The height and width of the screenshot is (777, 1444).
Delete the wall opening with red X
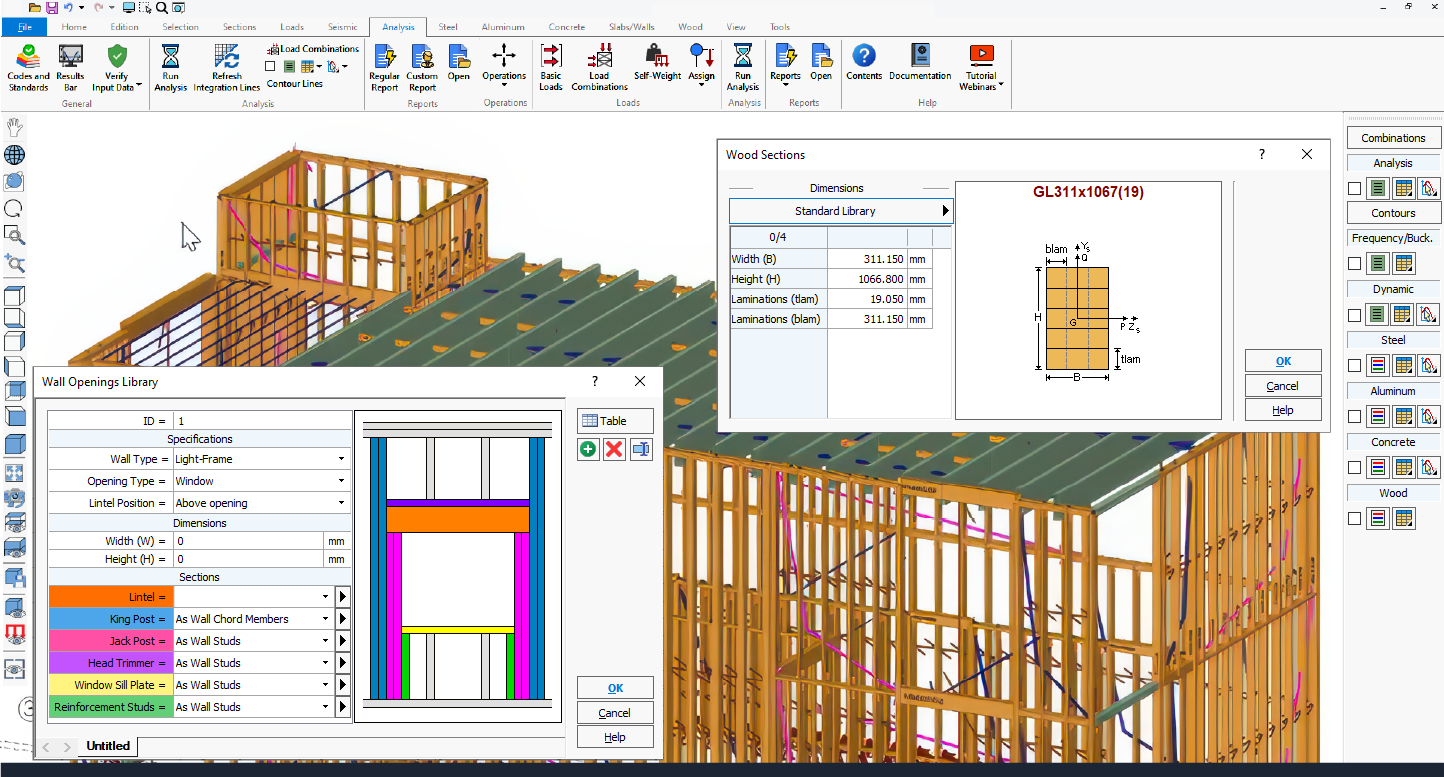tap(614, 450)
